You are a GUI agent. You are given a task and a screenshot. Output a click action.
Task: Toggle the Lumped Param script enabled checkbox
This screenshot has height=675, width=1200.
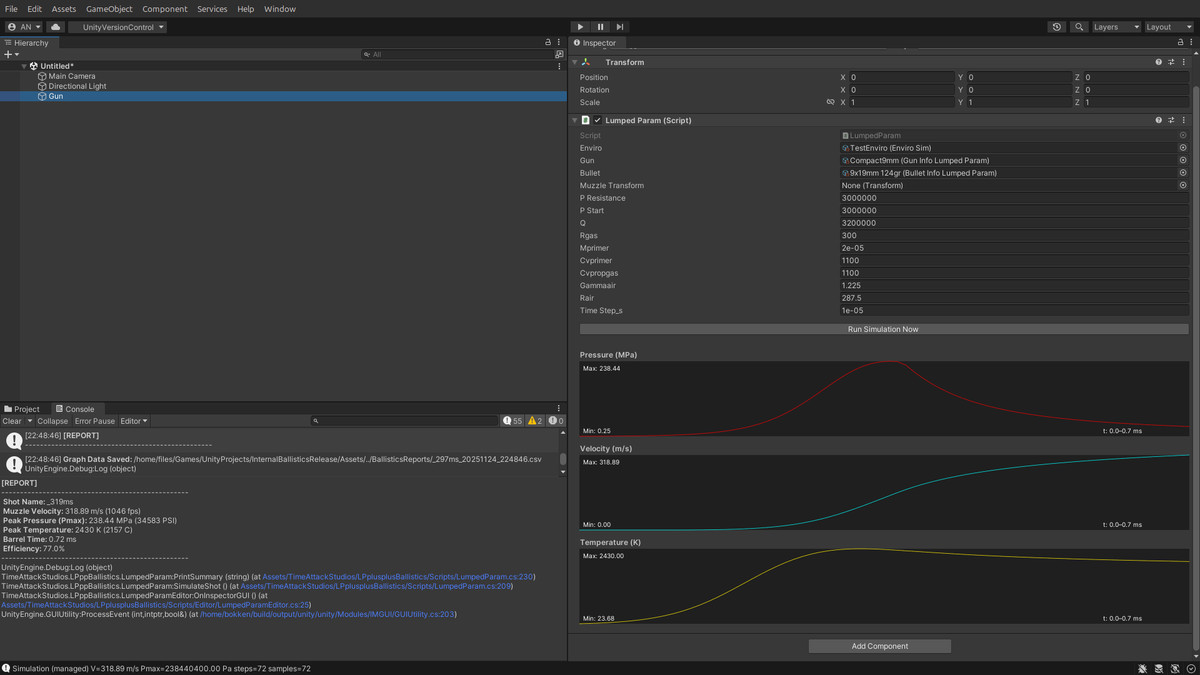click(x=597, y=120)
